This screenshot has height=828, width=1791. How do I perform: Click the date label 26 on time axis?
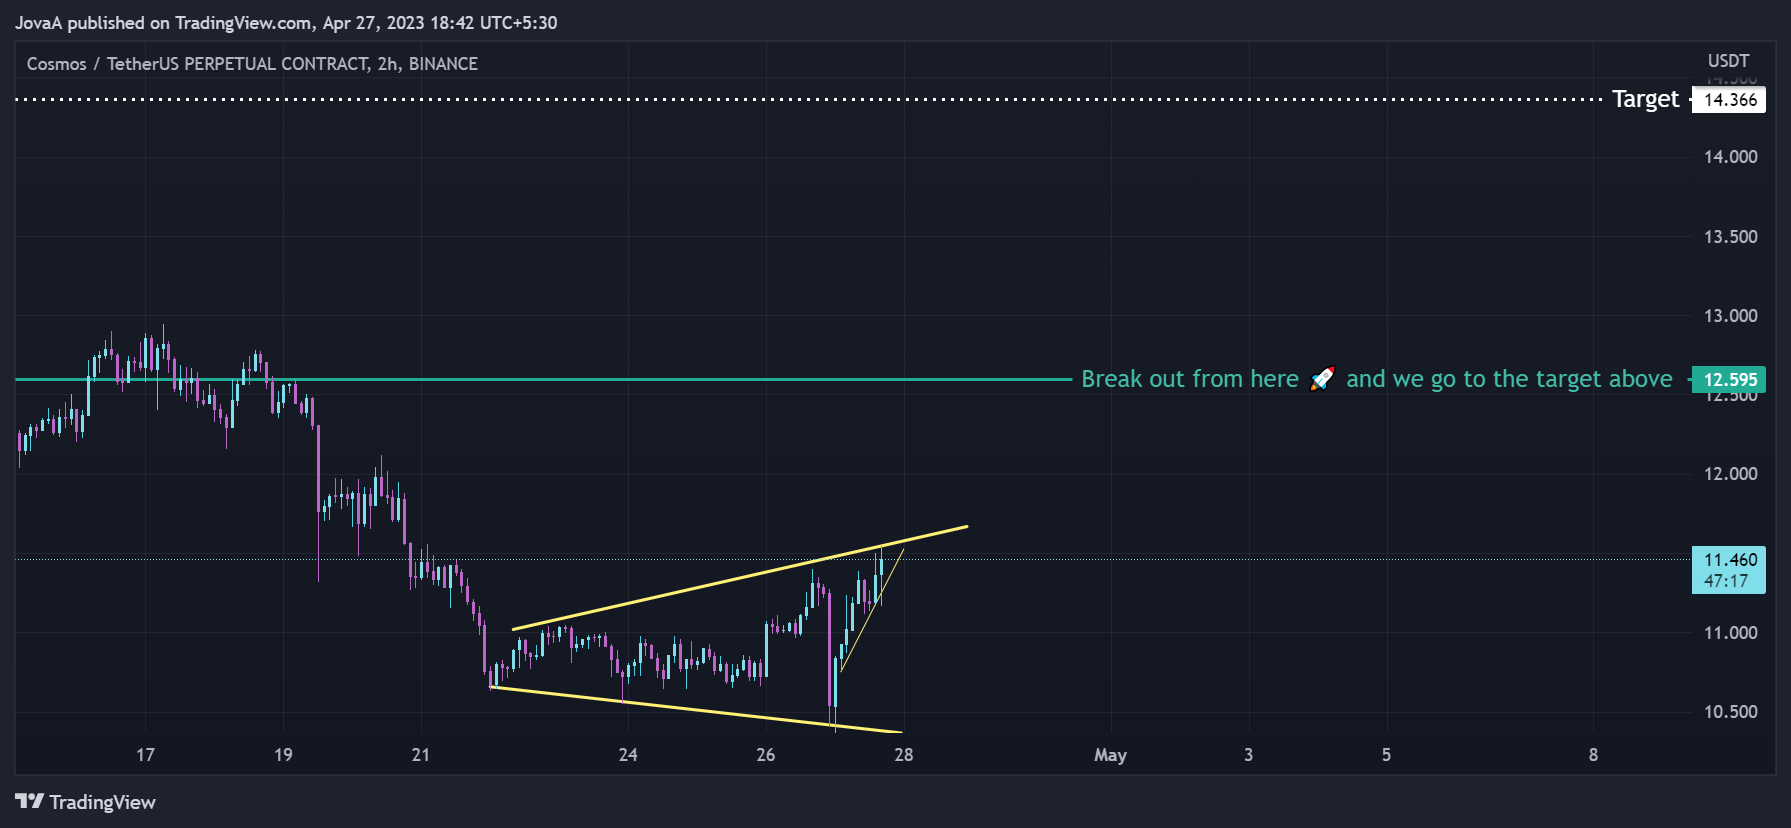point(766,755)
